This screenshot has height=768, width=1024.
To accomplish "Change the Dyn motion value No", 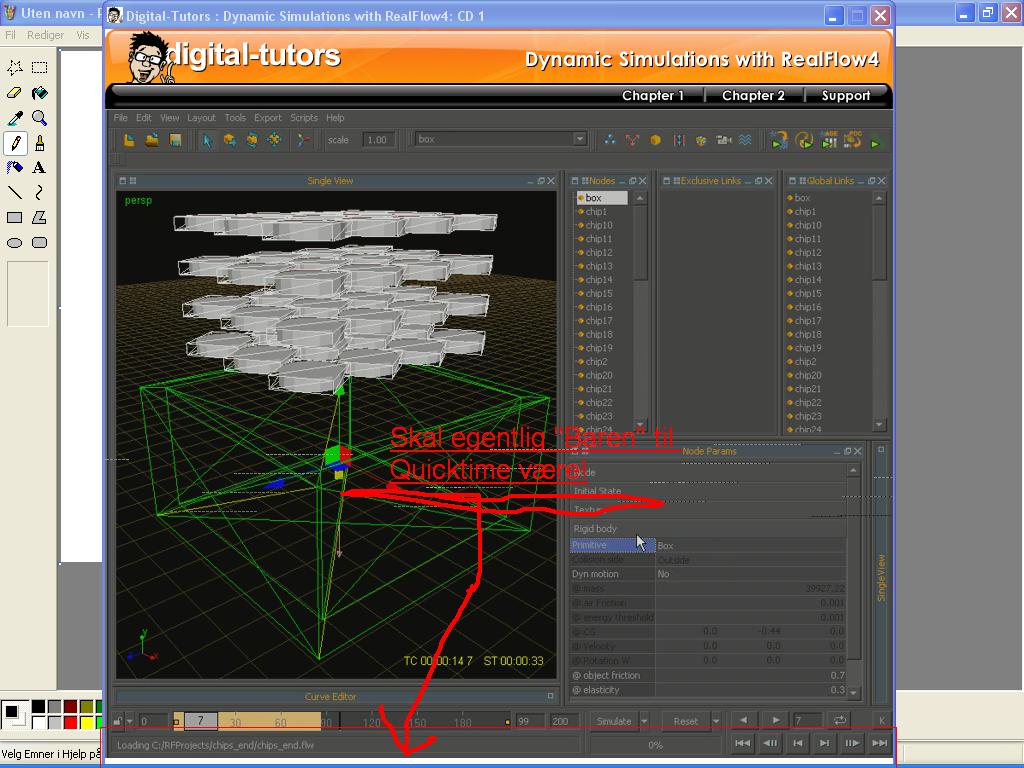I will point(750,574).
